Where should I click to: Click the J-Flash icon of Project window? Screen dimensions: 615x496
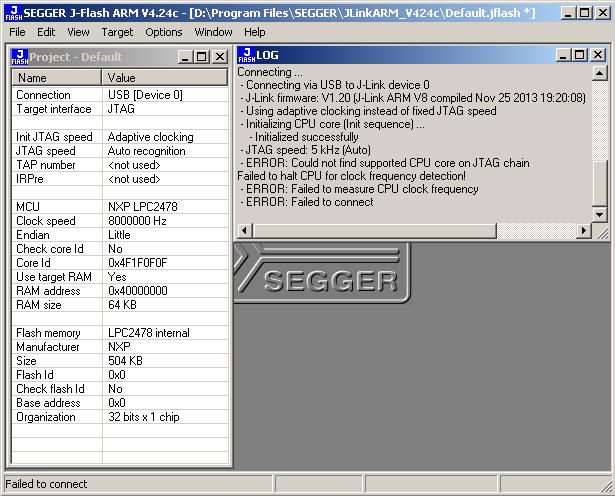coord(20,57)
